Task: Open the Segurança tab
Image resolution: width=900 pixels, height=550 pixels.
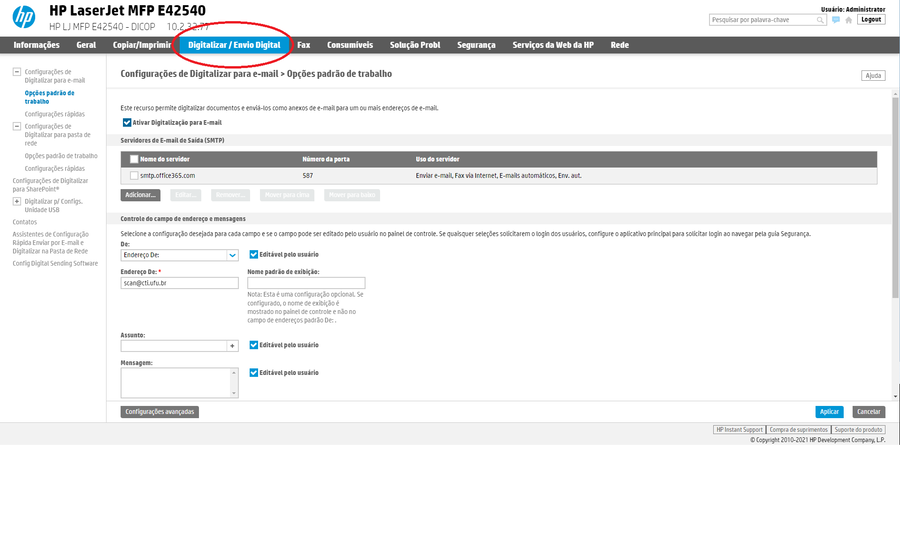Action: [x=476, y=45]
